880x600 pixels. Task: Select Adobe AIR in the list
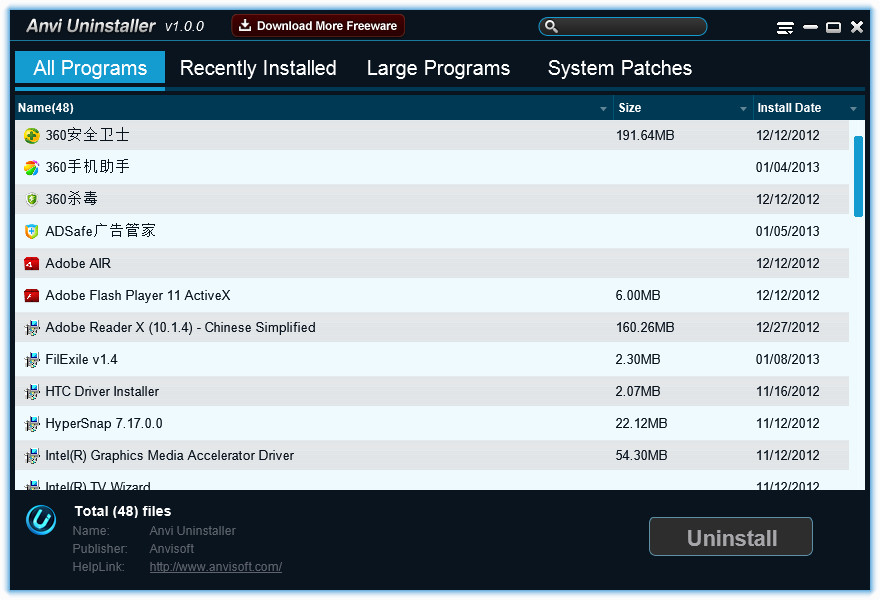(78, 263)
